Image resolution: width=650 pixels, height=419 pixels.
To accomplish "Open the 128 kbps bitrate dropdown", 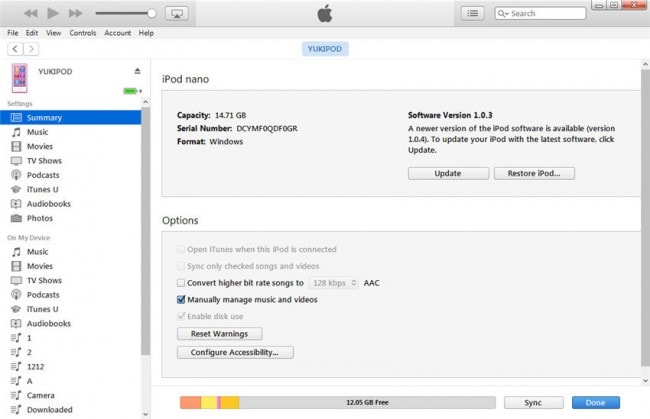I will (x=334, y=283).
